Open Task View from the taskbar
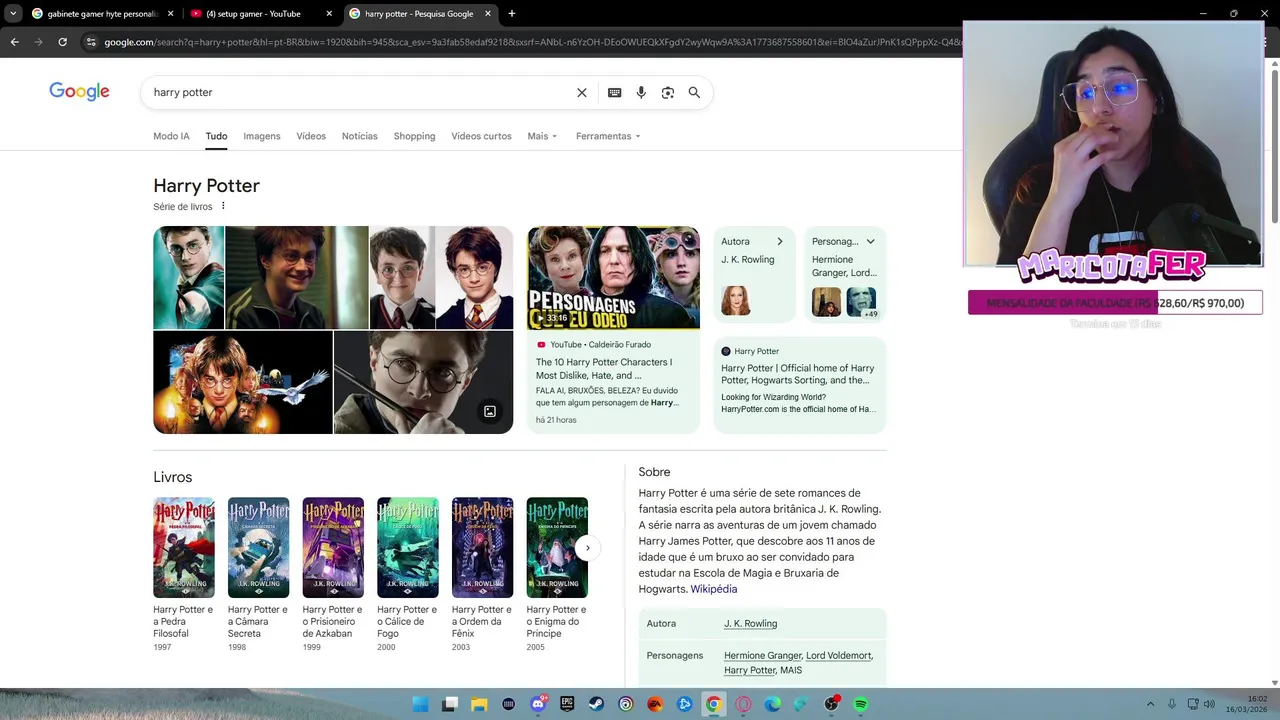1280x720 pixels. tap(450, 704)
